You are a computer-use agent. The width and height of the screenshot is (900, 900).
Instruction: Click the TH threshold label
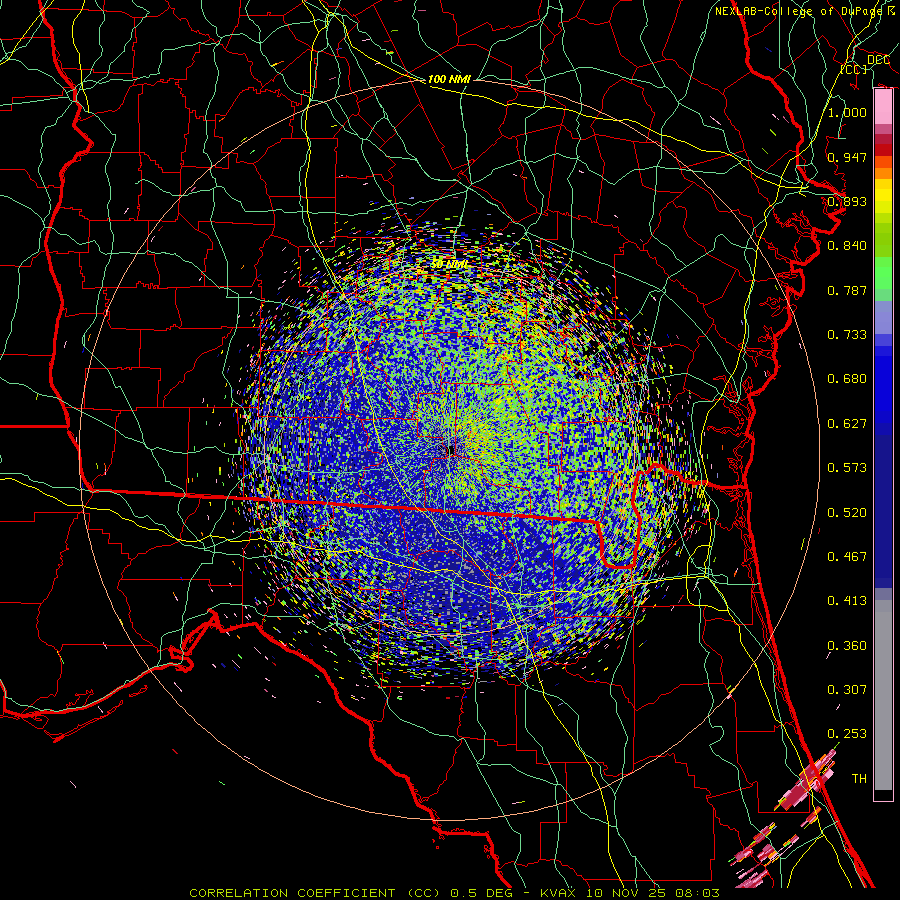tap(859, 778)
